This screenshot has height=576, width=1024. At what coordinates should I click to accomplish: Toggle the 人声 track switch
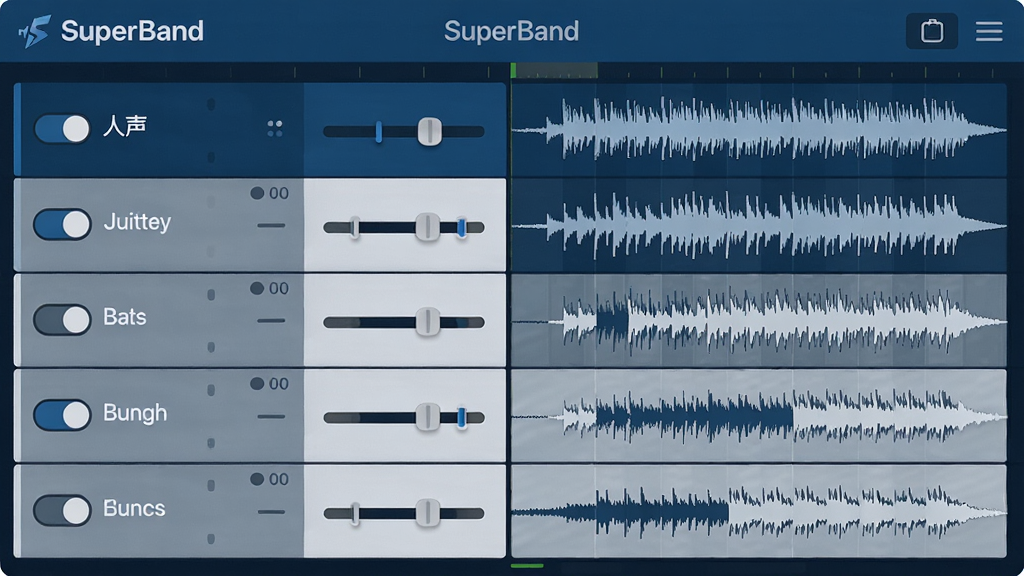(62, 129)
